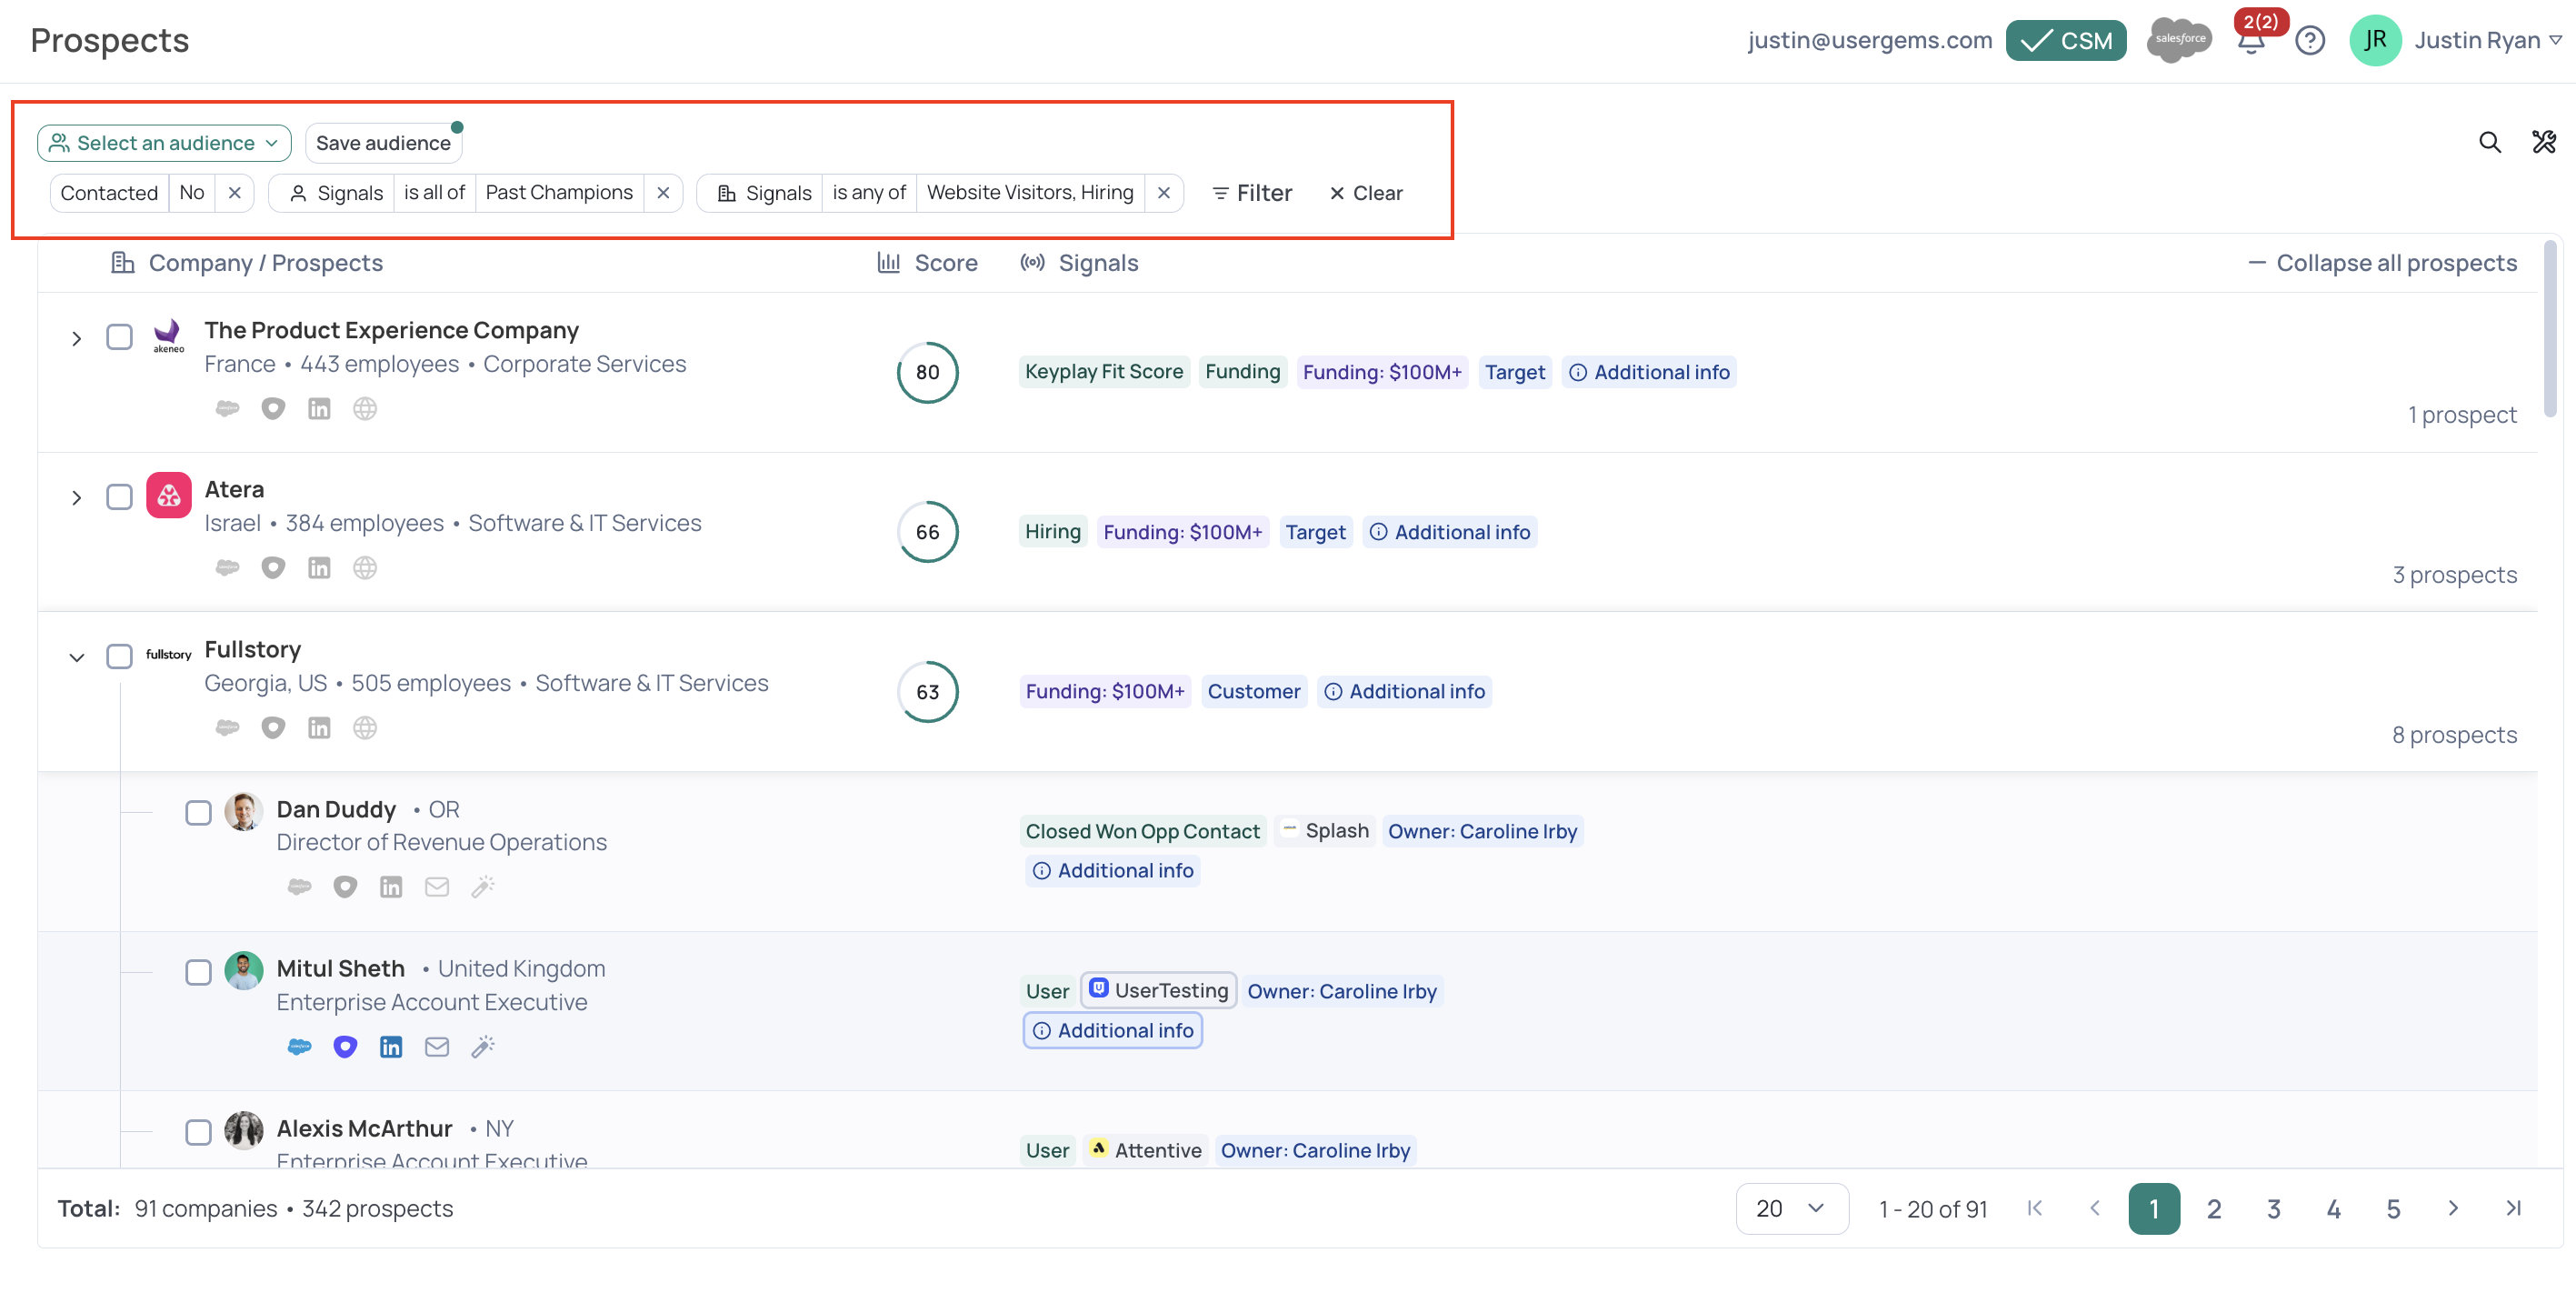2576x1293 pixels.
Task: Open Additional info for Mitul Sheth
Action: (1112, 1030)
